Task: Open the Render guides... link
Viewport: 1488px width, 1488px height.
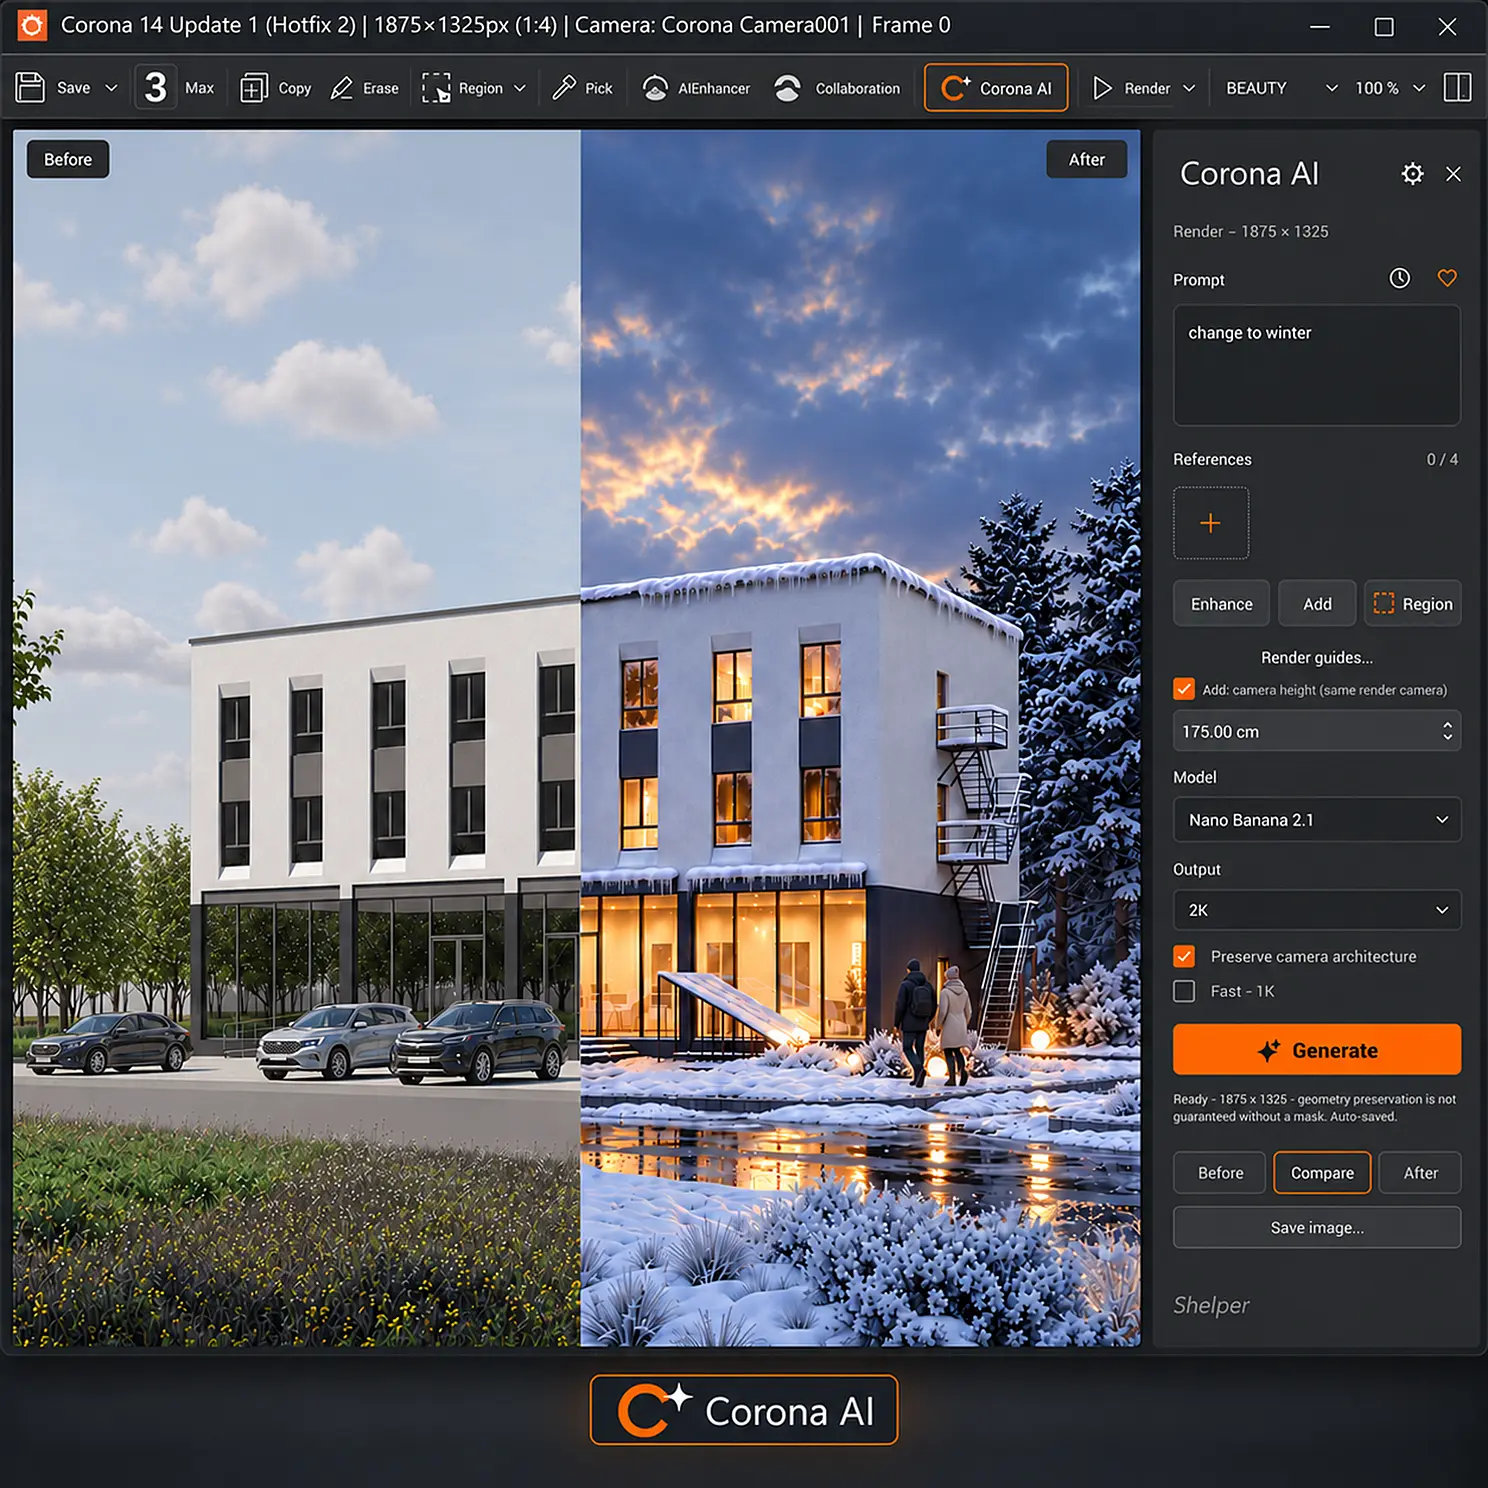Action: pos(1316,657)
